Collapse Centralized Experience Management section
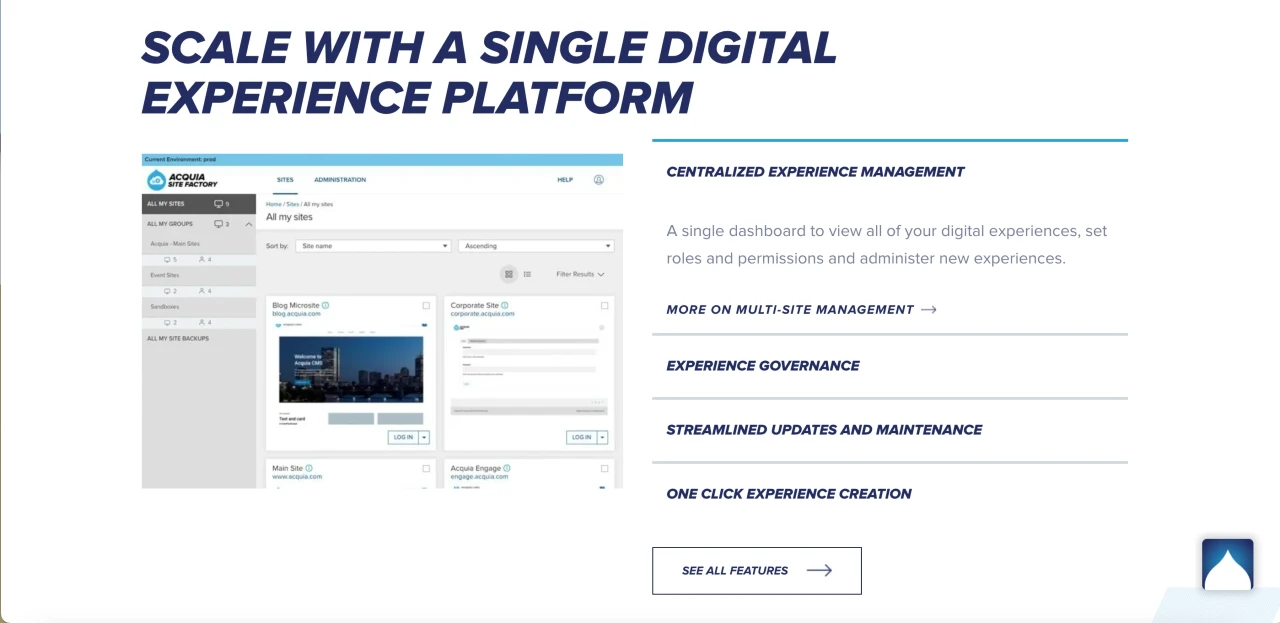1280x623 pixels. point(890,172)
